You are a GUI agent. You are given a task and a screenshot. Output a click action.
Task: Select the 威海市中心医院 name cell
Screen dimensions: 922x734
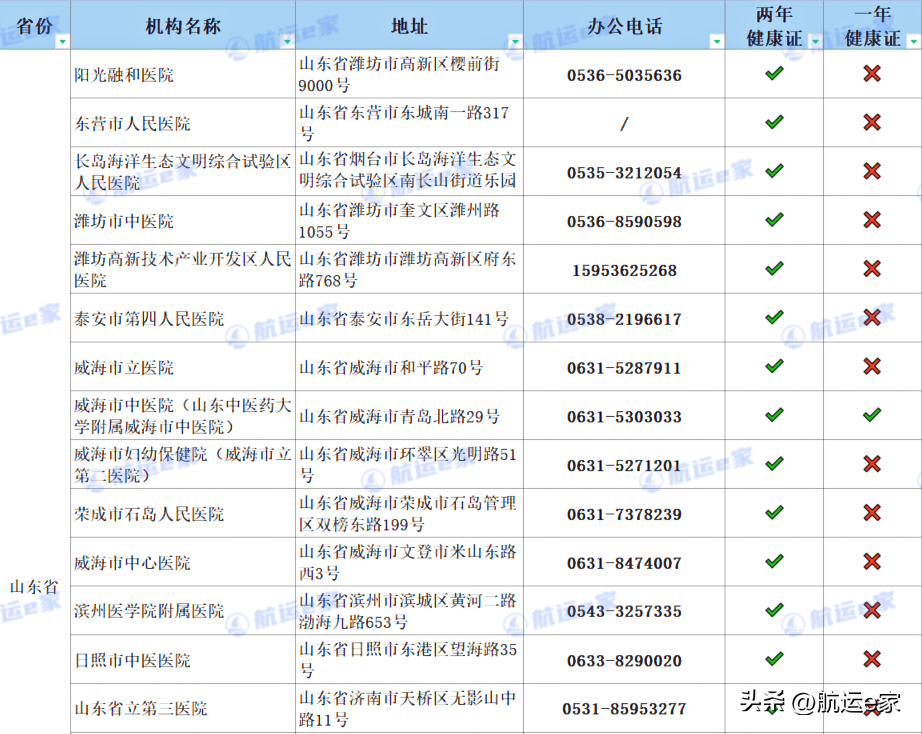tap(132, 563)
